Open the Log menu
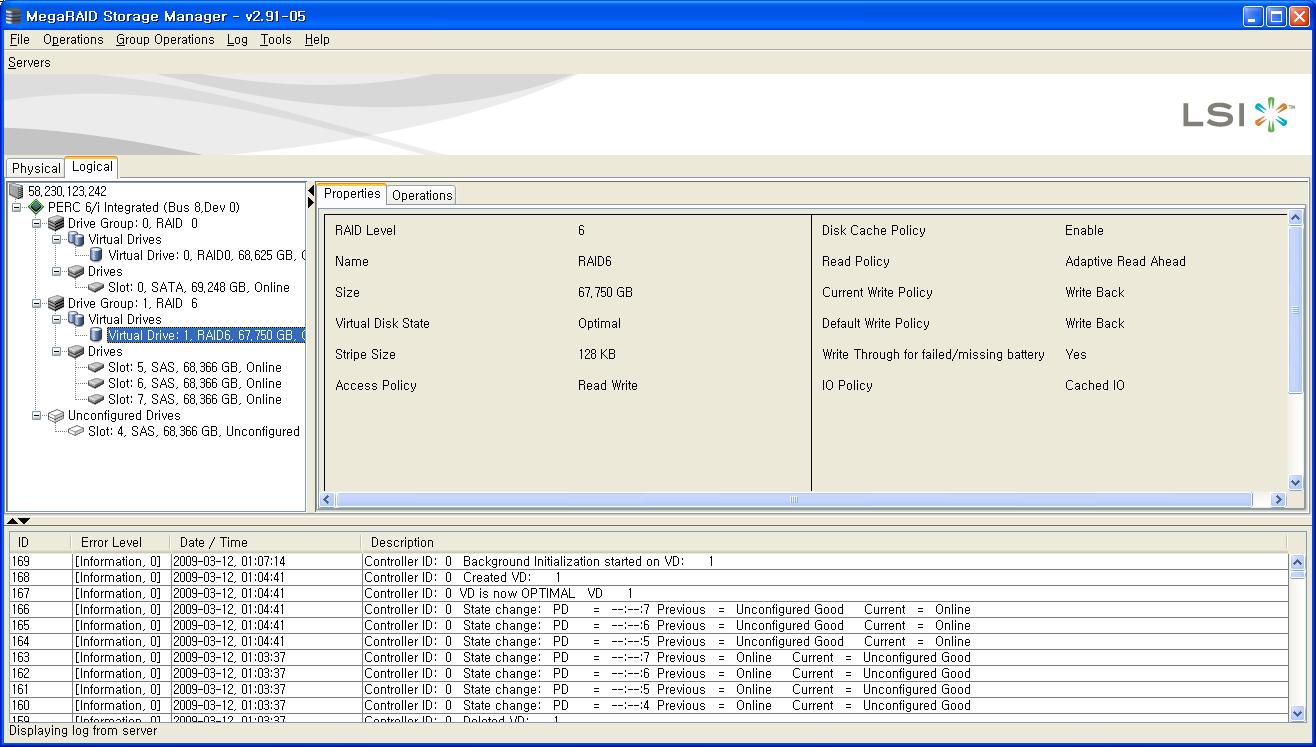 point(237,40)
